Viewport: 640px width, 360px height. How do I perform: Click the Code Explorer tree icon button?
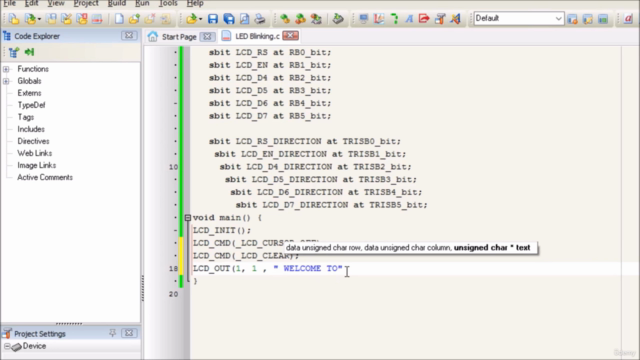[13, 52]
